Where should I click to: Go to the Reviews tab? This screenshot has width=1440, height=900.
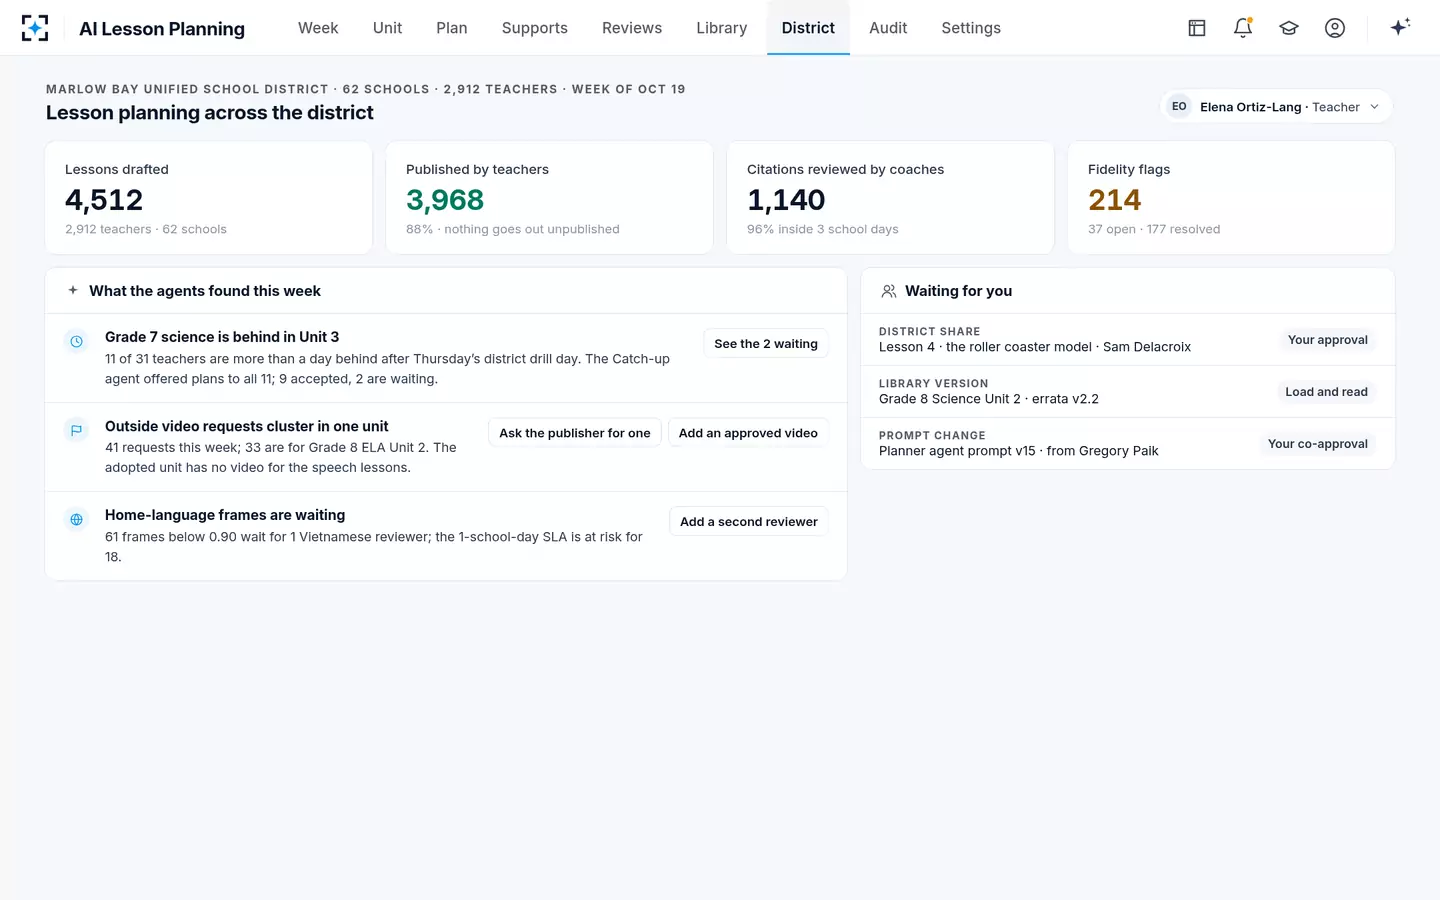coord(632,28)
